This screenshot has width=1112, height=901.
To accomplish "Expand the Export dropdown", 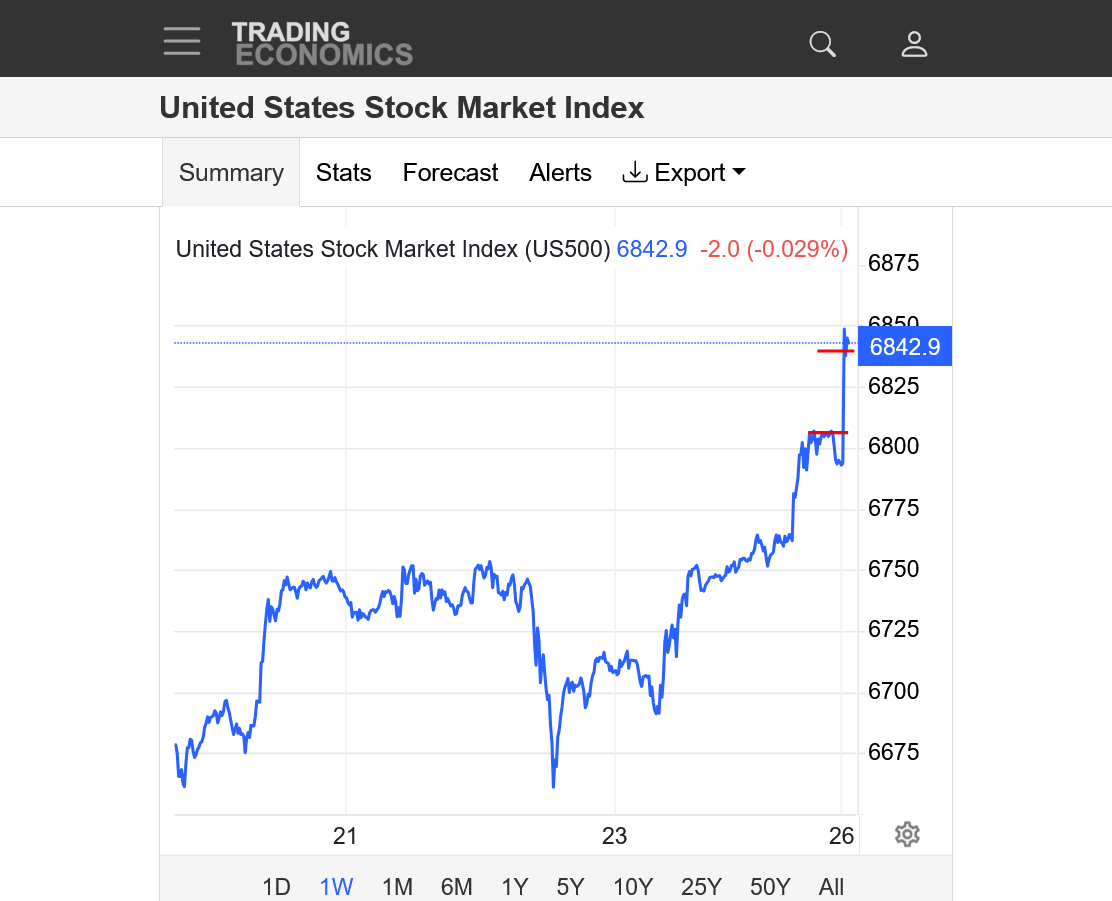I will coord(684,173).
